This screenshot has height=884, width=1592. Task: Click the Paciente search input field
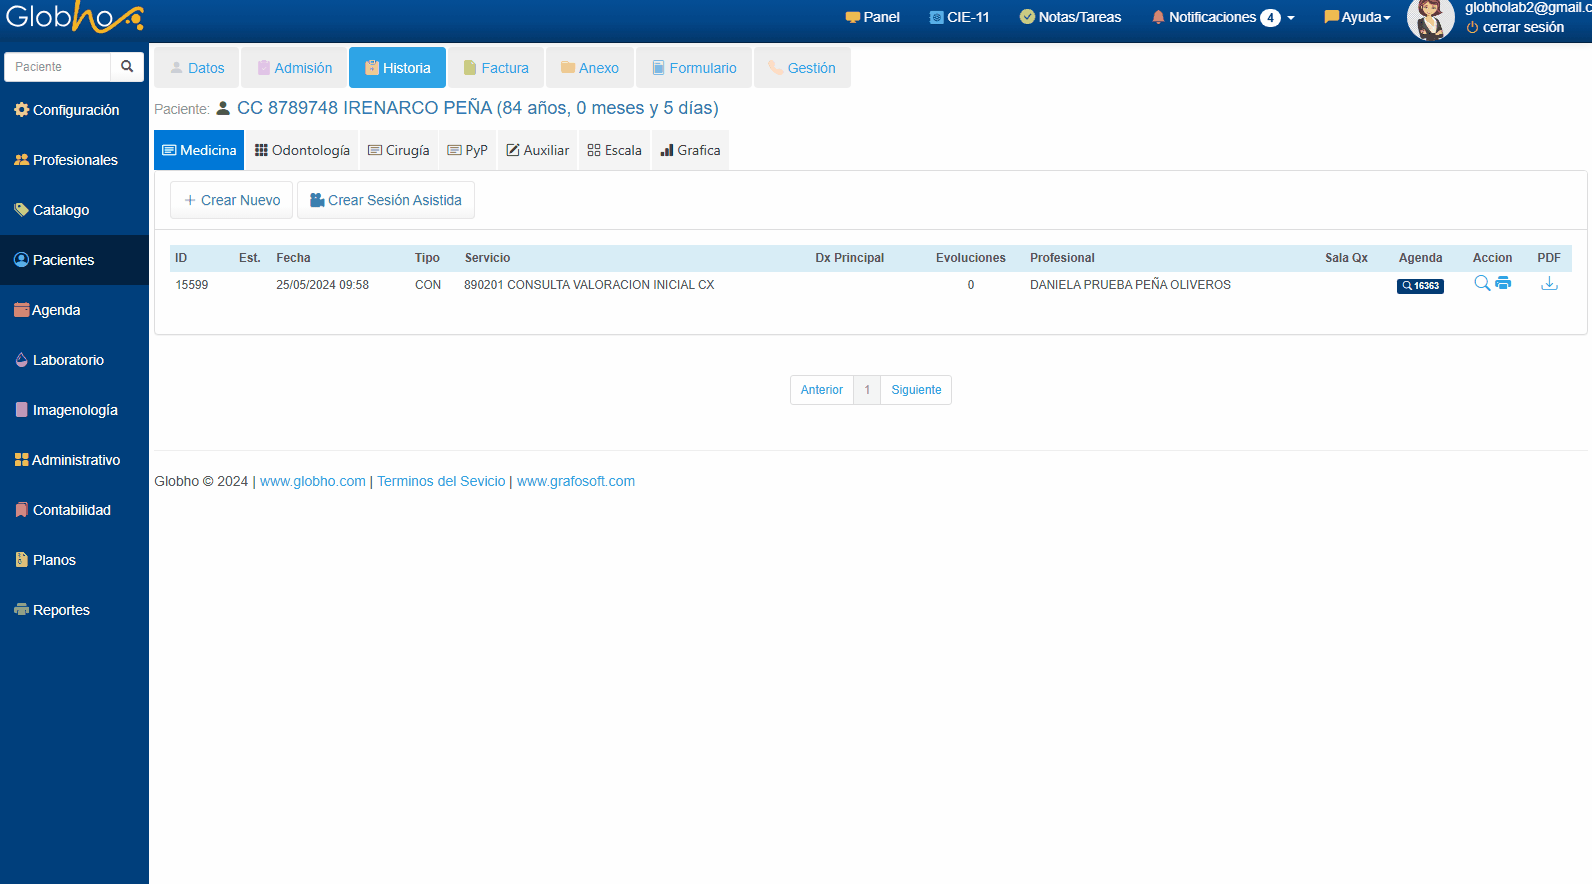coord(58,67)
